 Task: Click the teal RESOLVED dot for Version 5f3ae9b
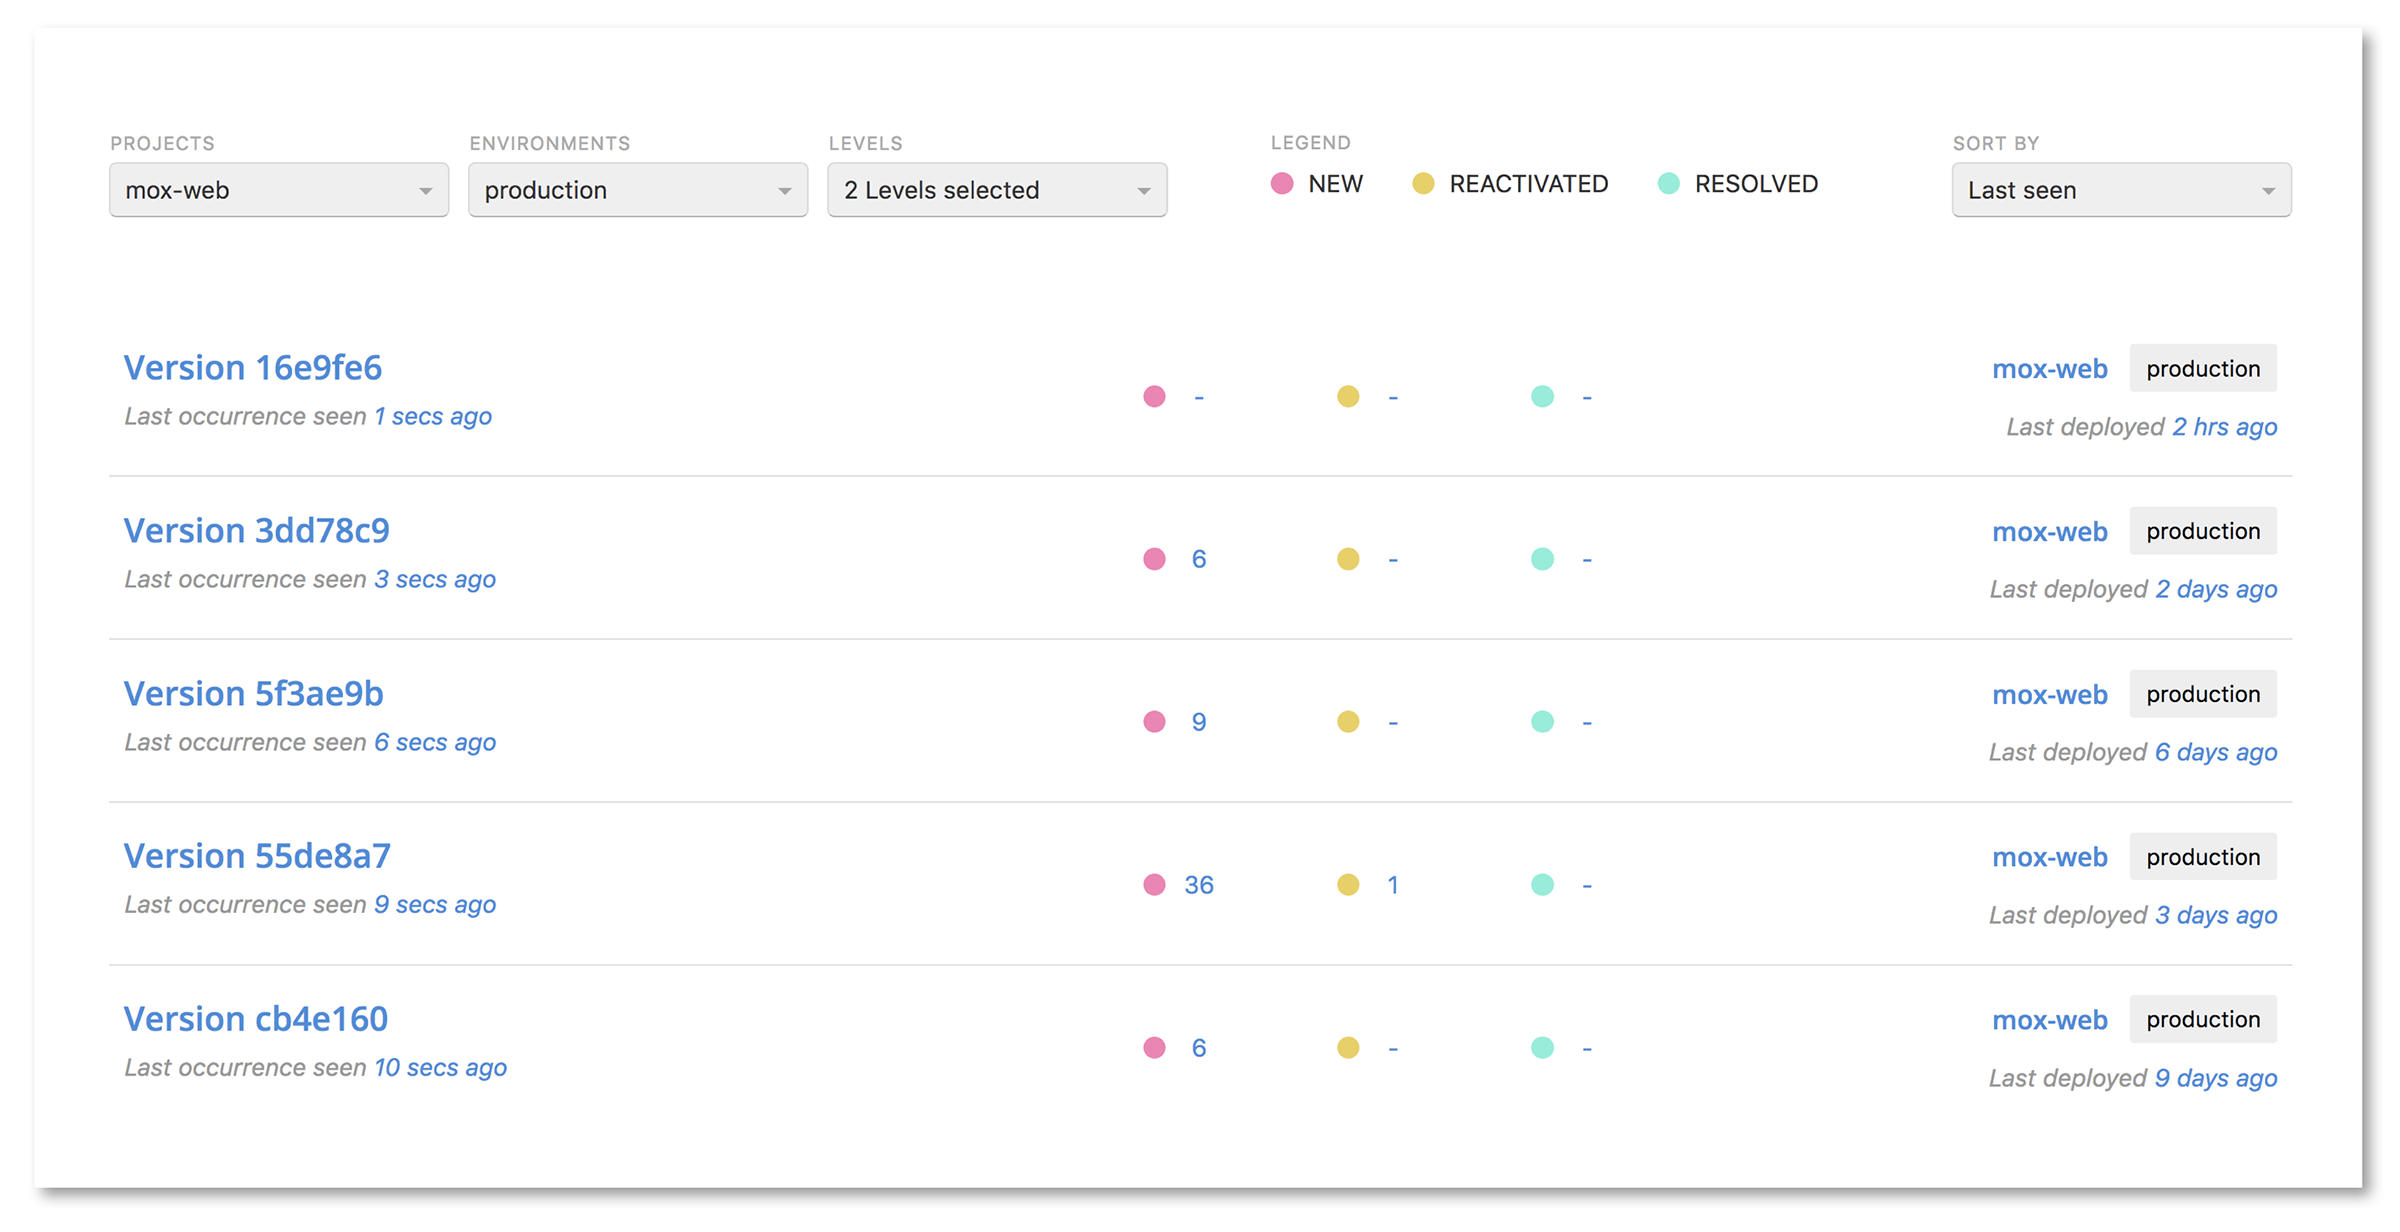(1542, 722)
